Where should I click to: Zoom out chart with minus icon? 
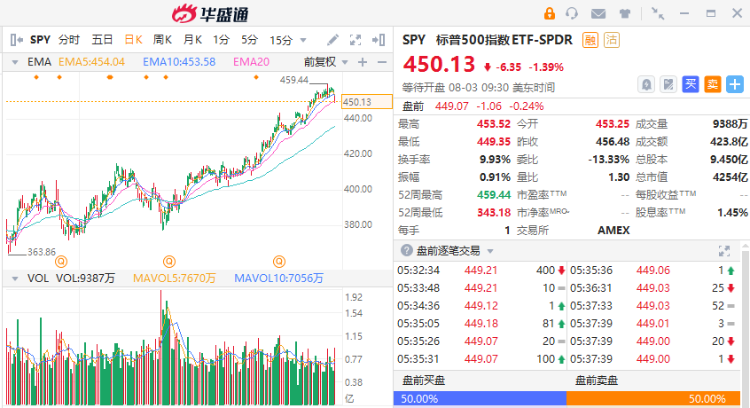click(382, 62)
